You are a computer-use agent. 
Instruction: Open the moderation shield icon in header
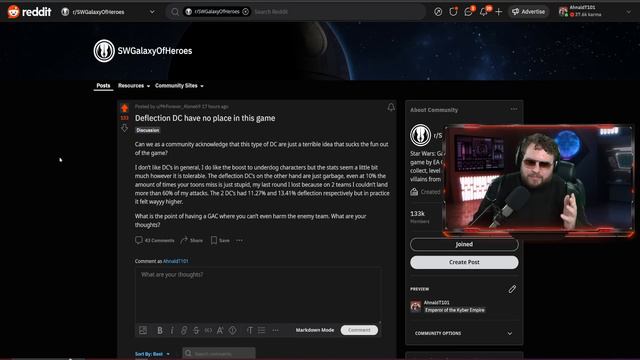click(453, 12)
